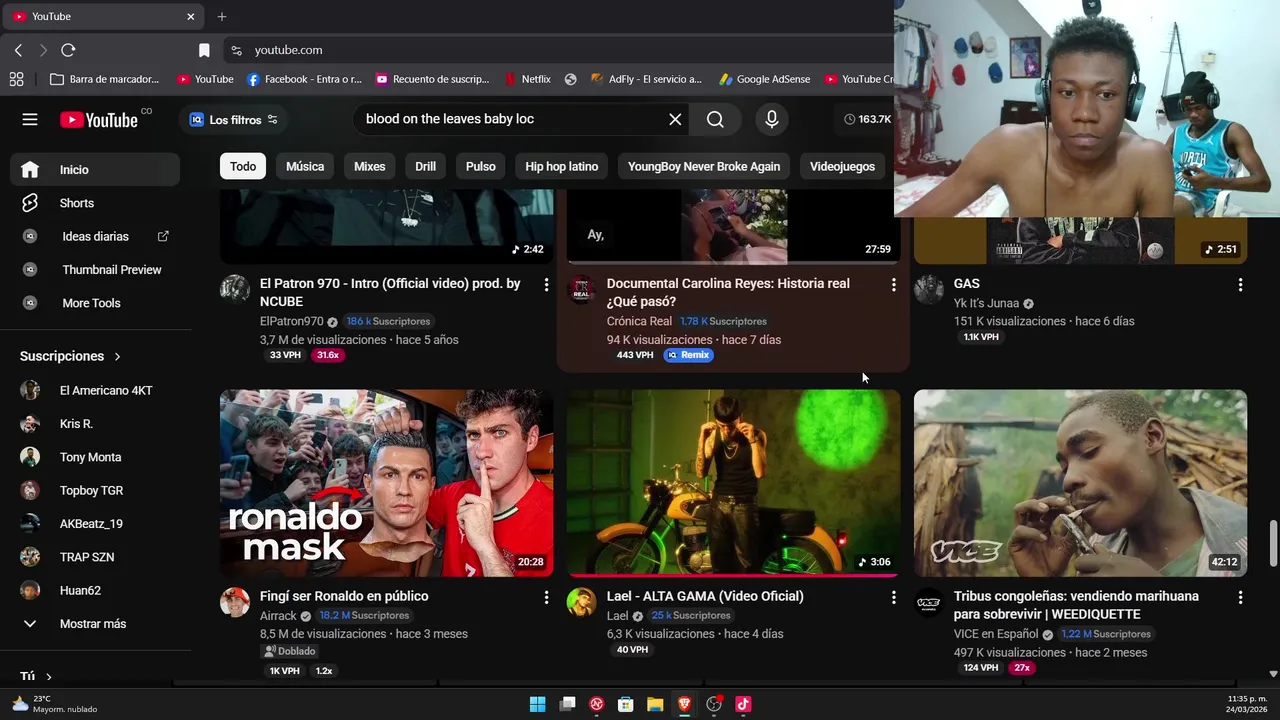Run search with the magnifier button
The image size is (1280, 720).
click(715, 119)
